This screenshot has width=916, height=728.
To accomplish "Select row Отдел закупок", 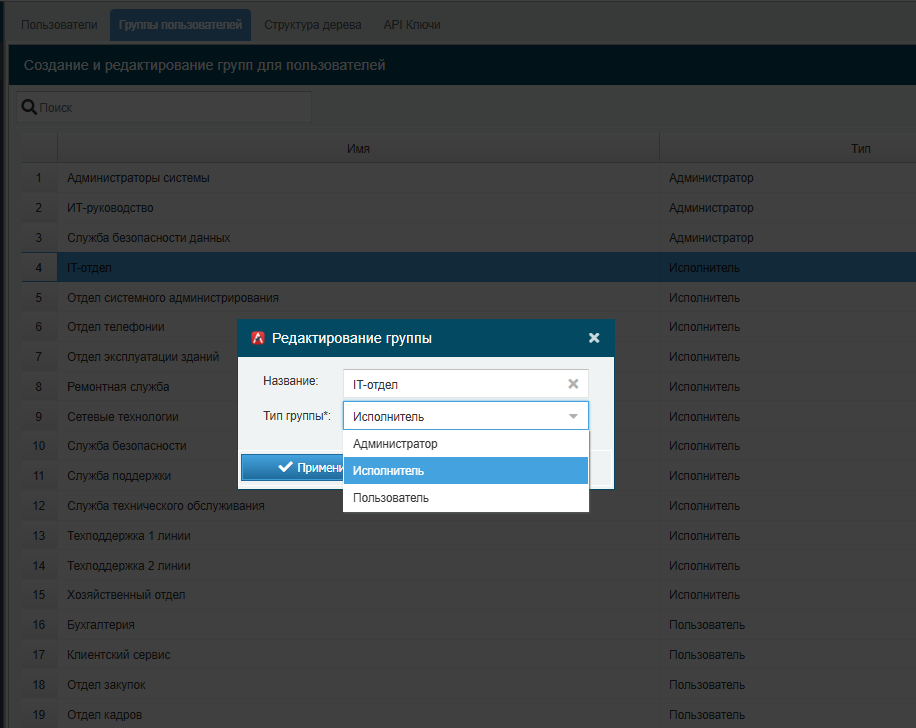I will (x=469, y=685).
